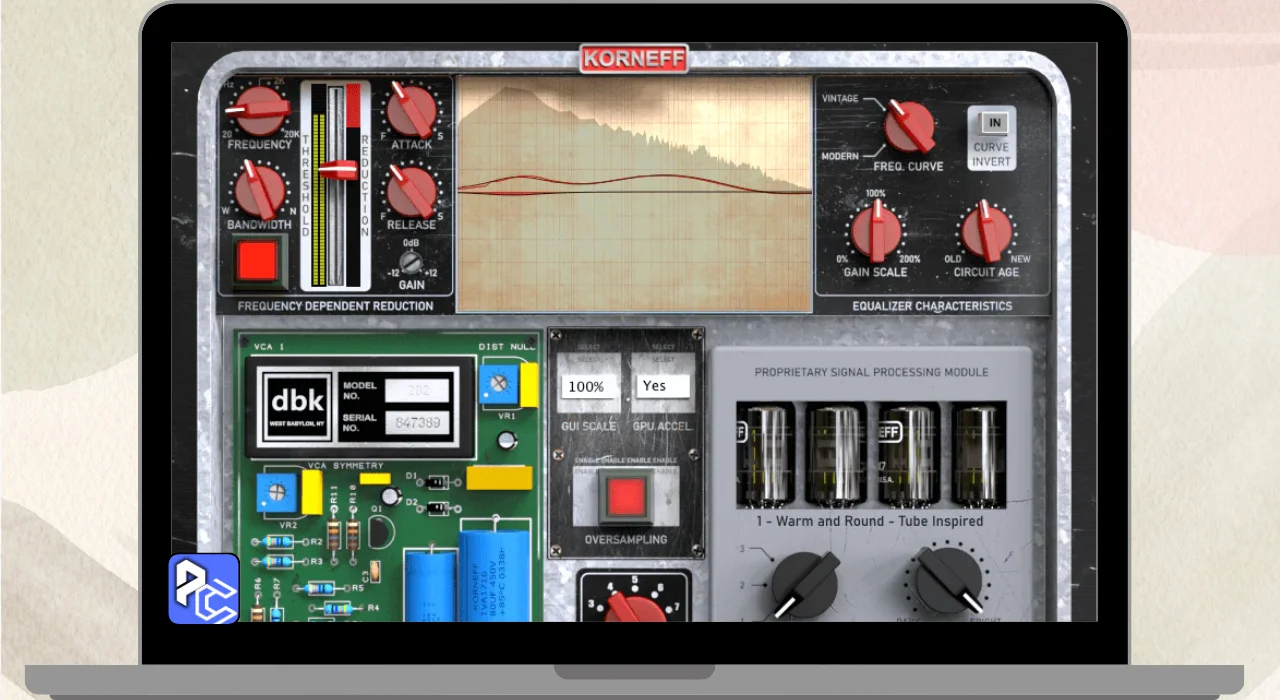The height and width of the screenshot is (700, 1280).
Task: Click "PROPRIETARY SIGNAL PROCESSING MODULE" heading
Action: (872, 372)
